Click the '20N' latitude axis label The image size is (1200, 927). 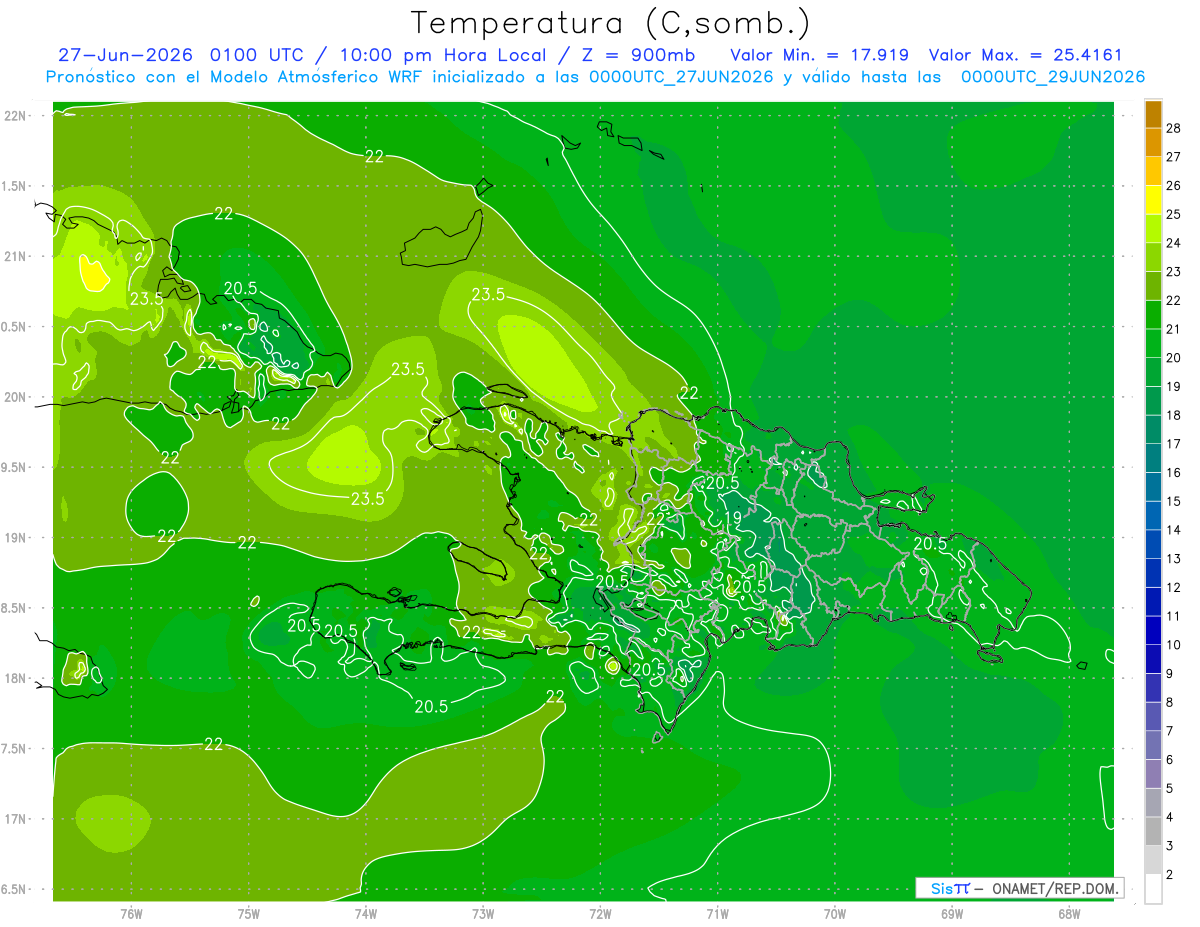[17, 397]
